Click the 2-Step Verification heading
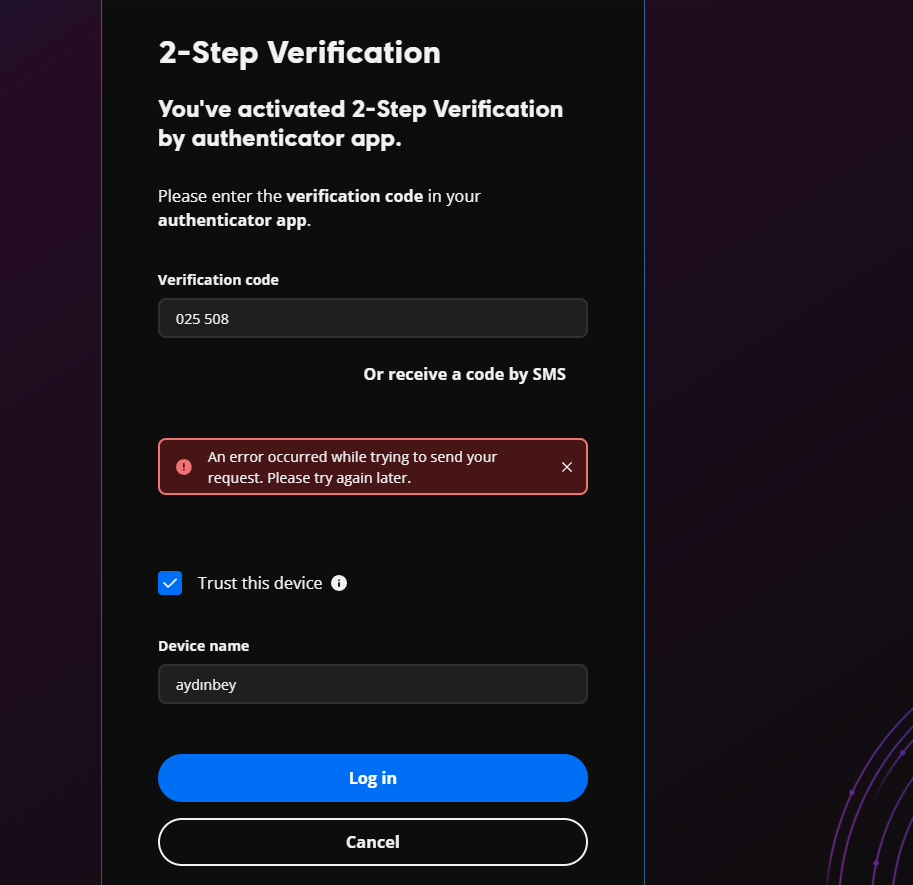Viewport: 913px width, 885px height. [x=299, y=53]
